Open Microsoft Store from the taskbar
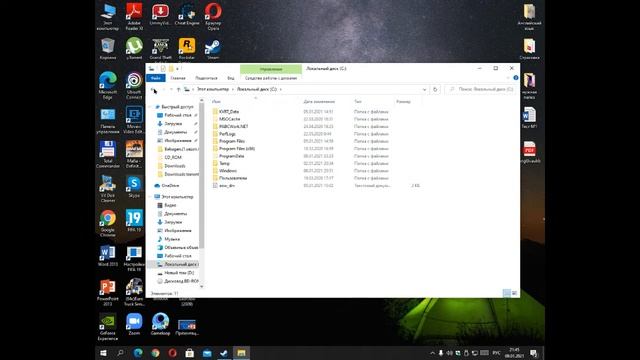 (x=189, y=353)
